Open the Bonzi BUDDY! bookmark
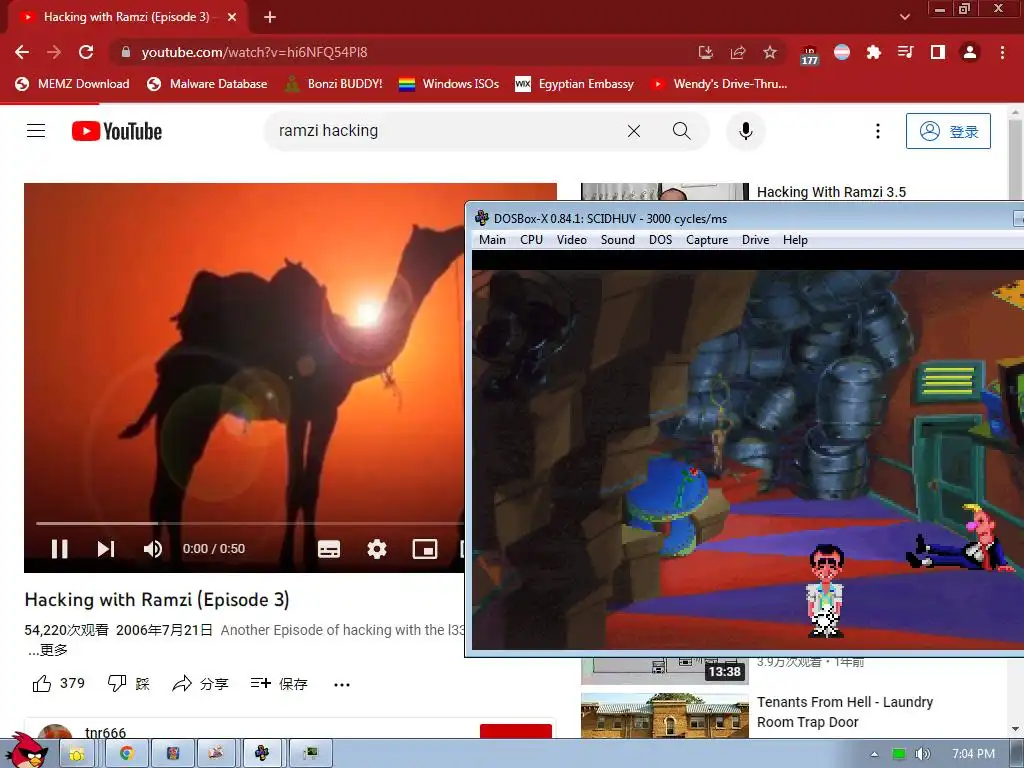Screen dimensions: 1024x768 point(334,84)
